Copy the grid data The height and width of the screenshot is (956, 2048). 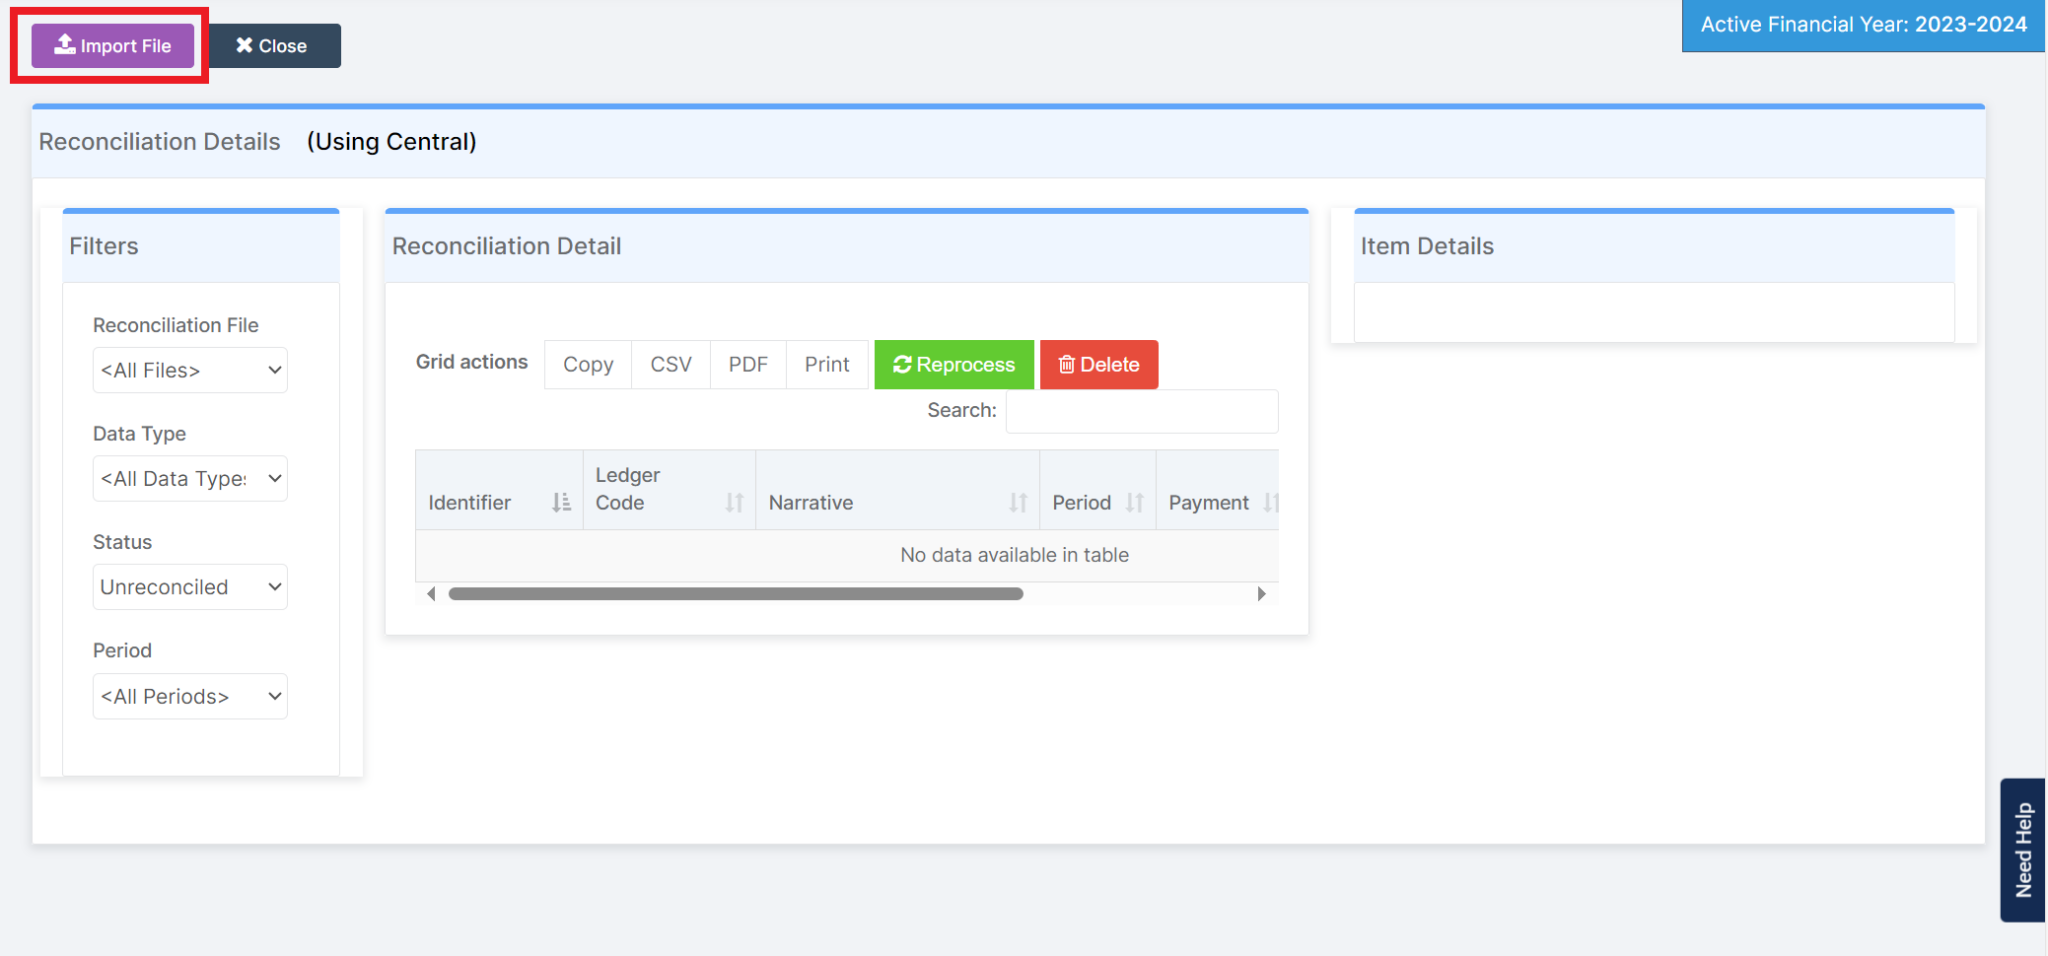coord(587,364)
